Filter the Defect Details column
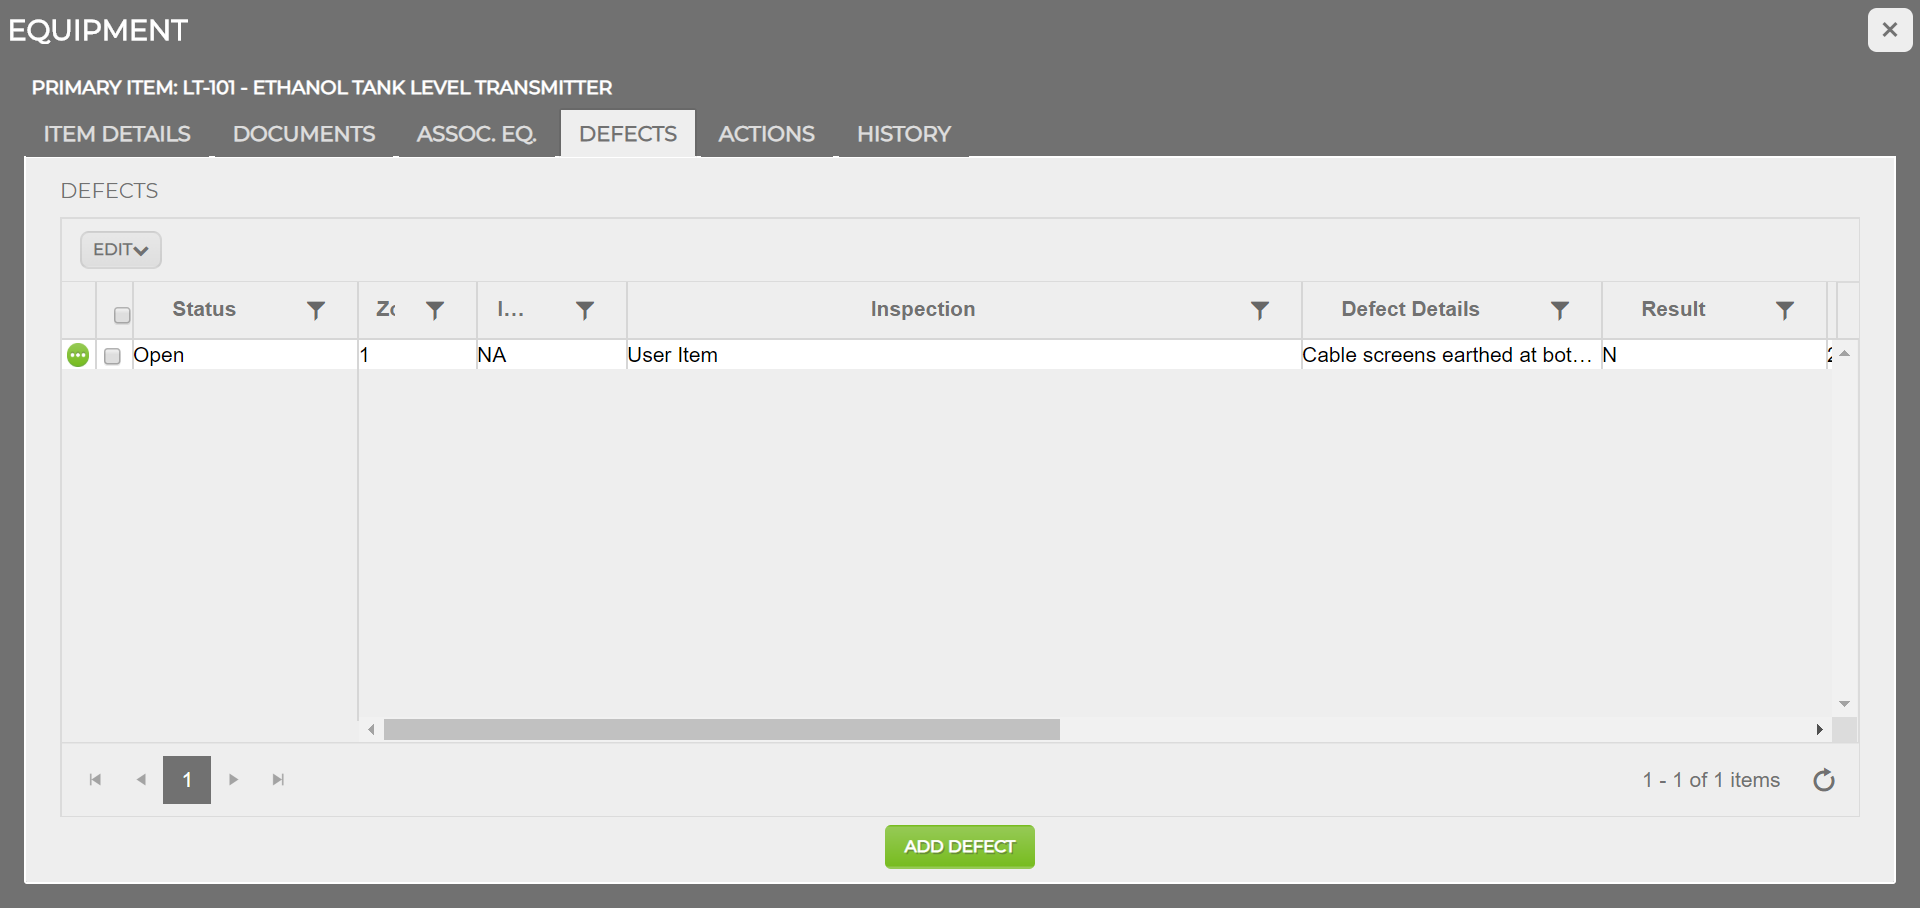This screenshot has height=908, width=1920. point(1560,310)
